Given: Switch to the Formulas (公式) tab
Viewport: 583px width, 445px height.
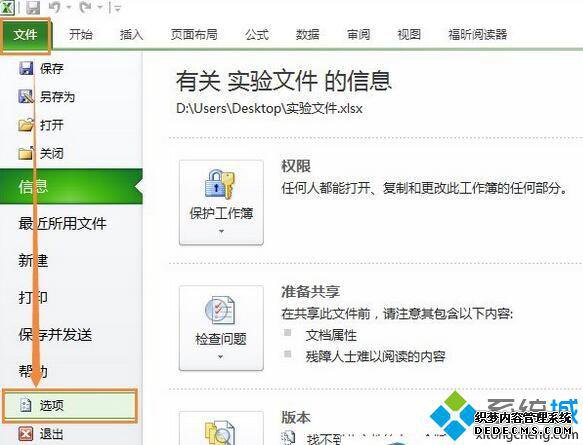Looking at the screenshot, I should pos(256,35).
